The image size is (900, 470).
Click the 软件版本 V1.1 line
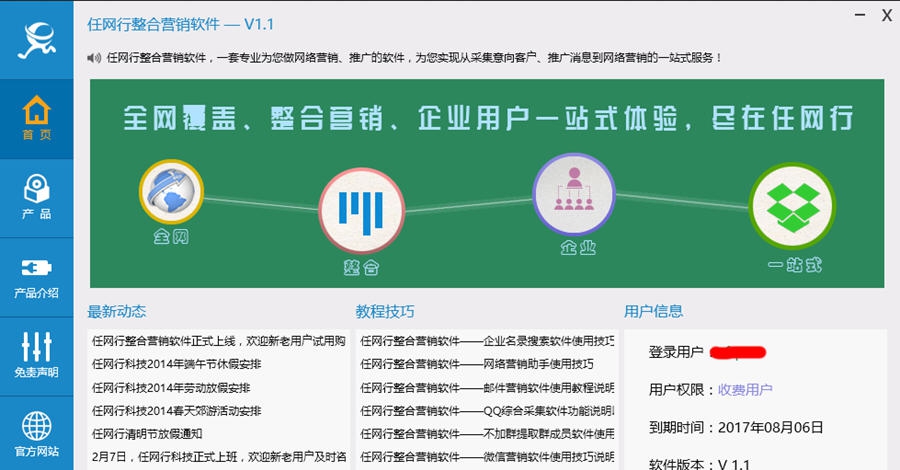click(x=699, y=464)
